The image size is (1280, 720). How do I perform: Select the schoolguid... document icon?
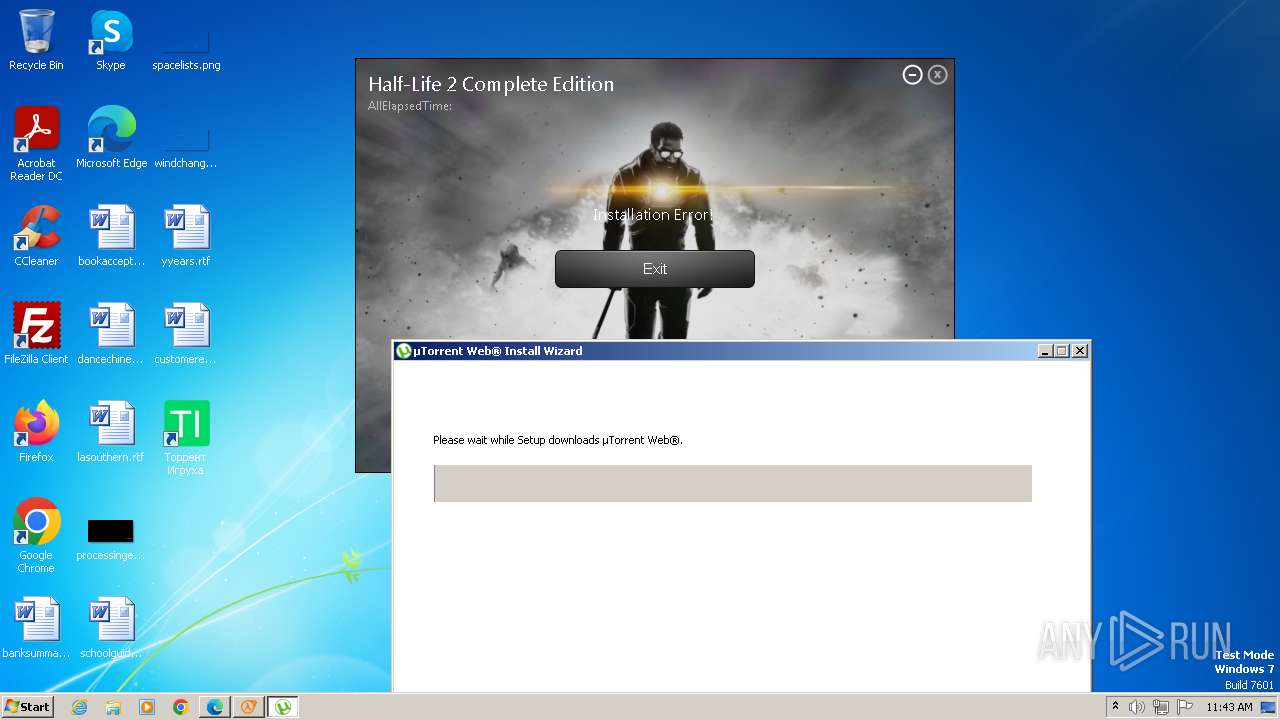(111, 628)
